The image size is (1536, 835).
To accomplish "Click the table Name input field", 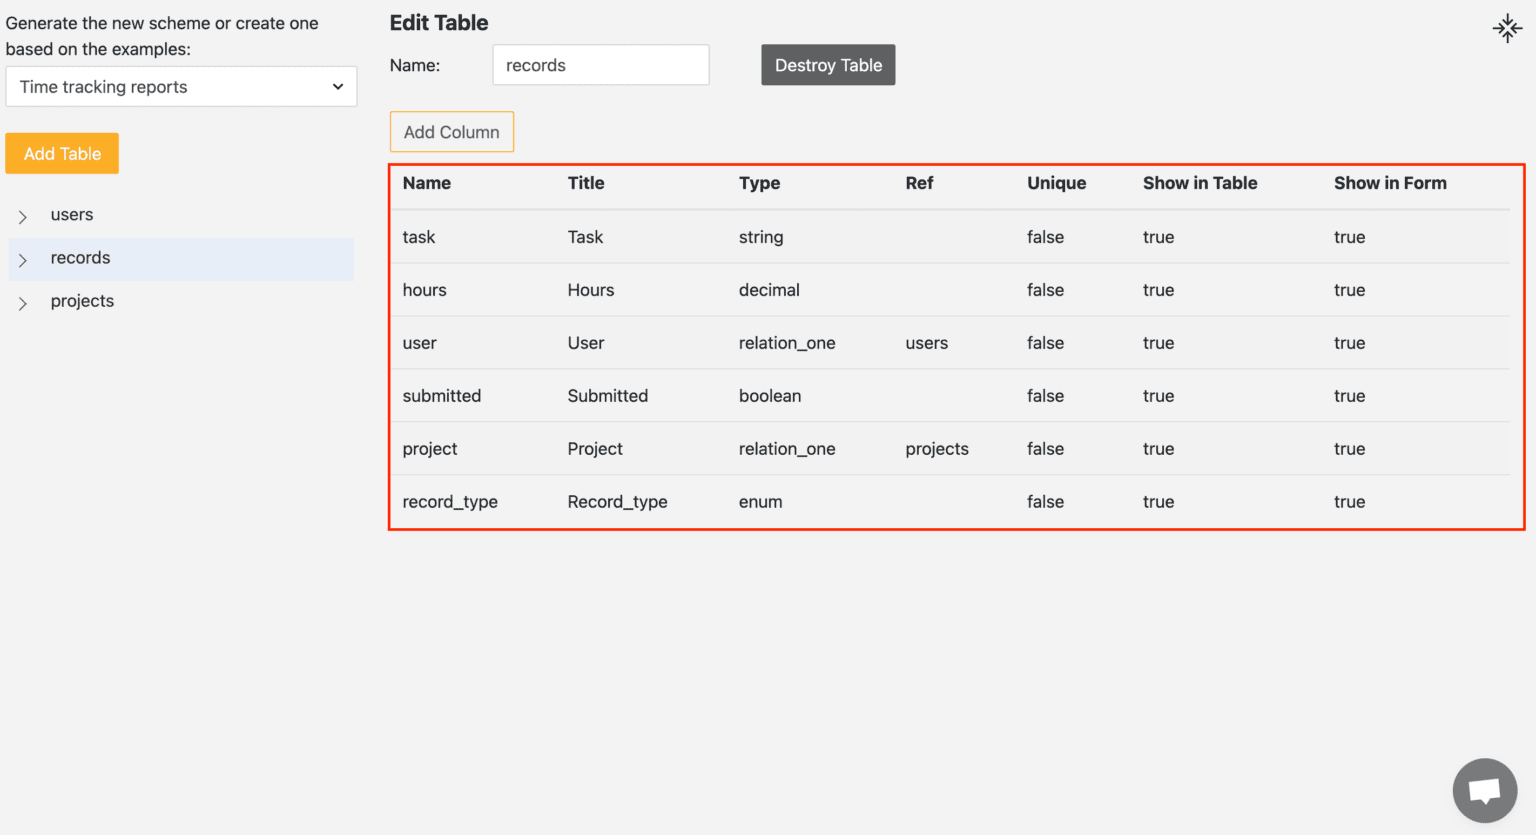I will coord(600,65).
